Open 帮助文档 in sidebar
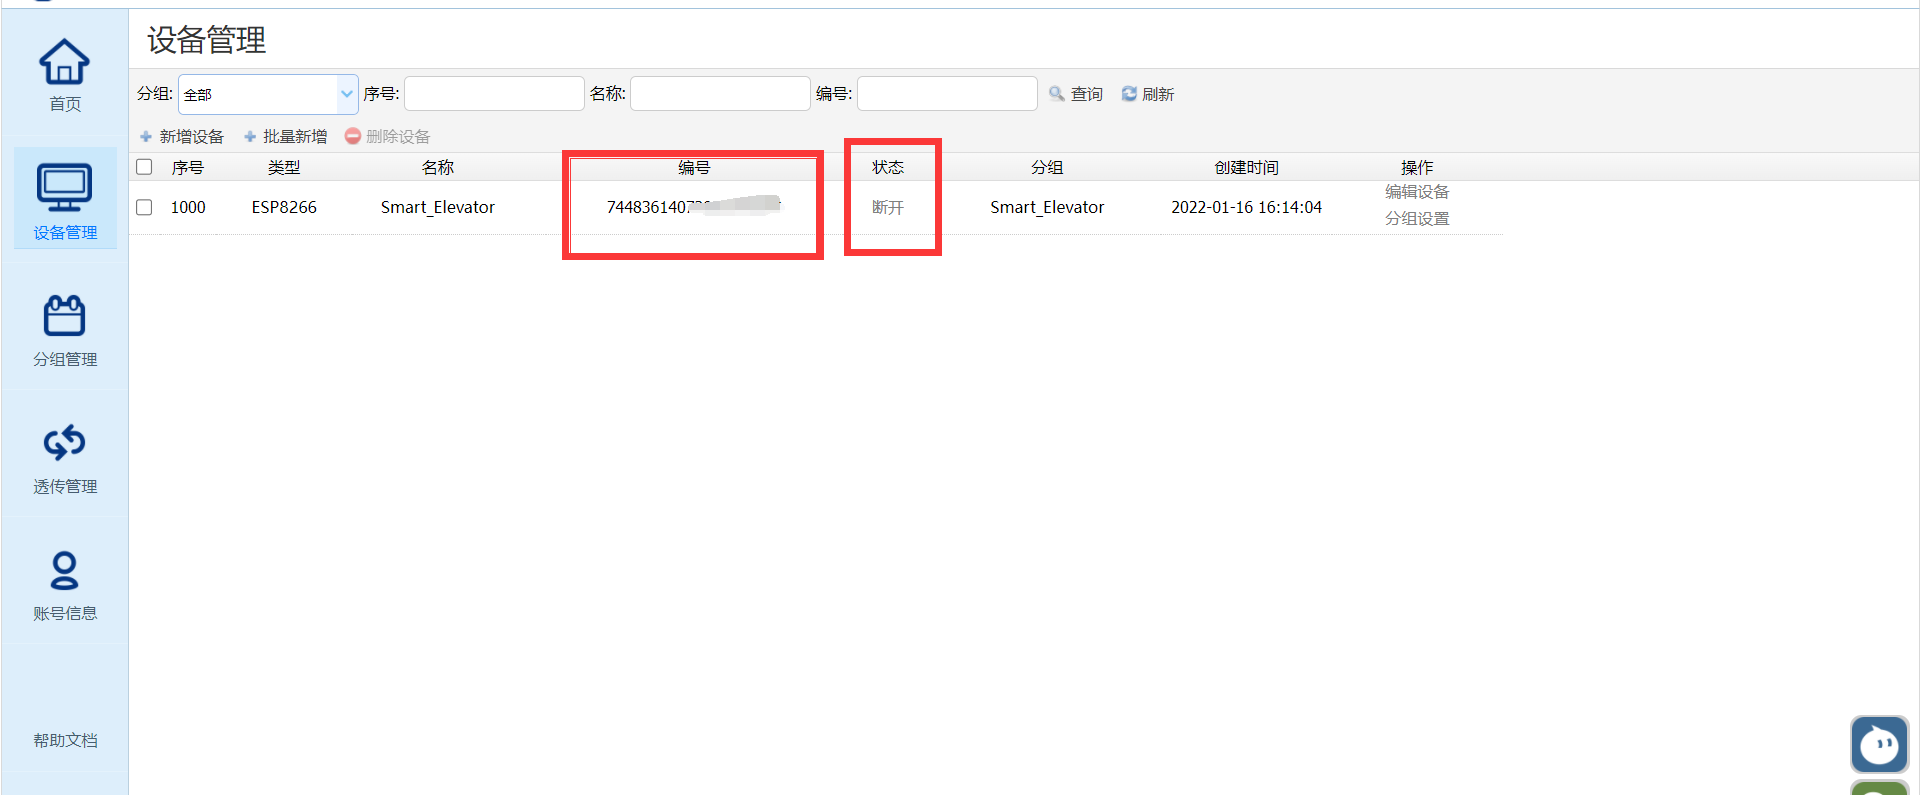This screenshot has width=1920, height=795. click(x=65, y=740)
